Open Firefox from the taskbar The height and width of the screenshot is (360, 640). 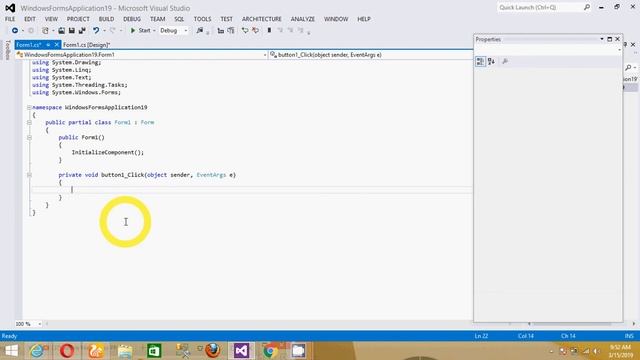click(x=213, y=351)
